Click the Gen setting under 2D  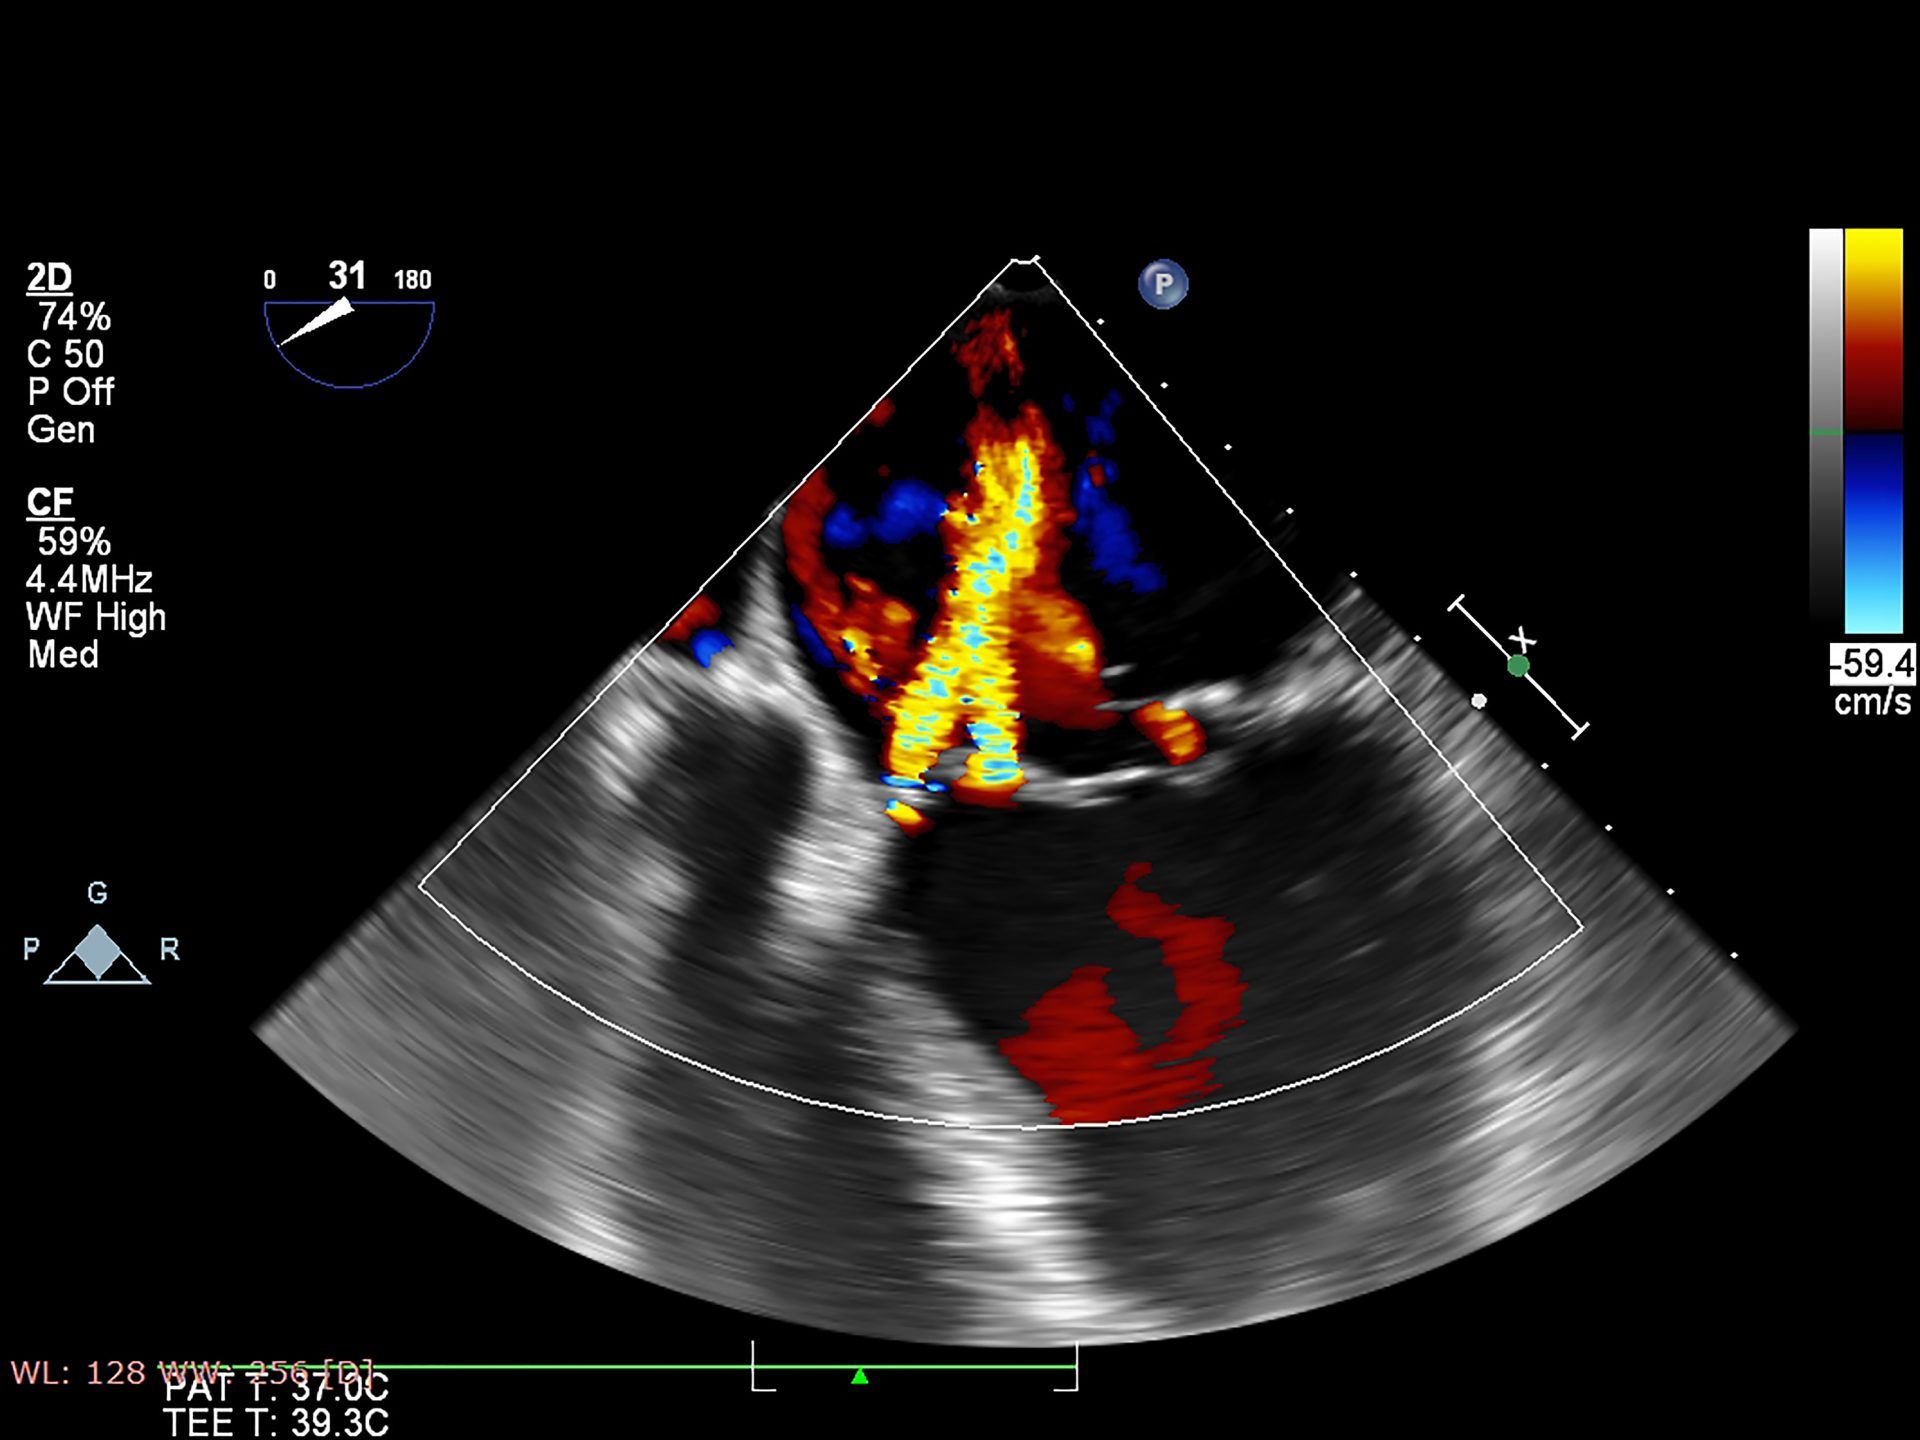click(x=61, y=429)
